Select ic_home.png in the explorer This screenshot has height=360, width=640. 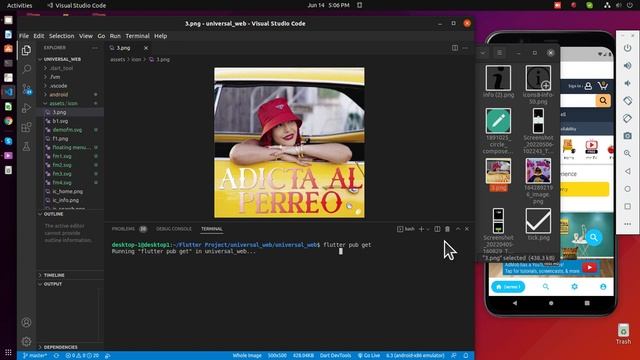pyautogui.click(x=68, y=191)
